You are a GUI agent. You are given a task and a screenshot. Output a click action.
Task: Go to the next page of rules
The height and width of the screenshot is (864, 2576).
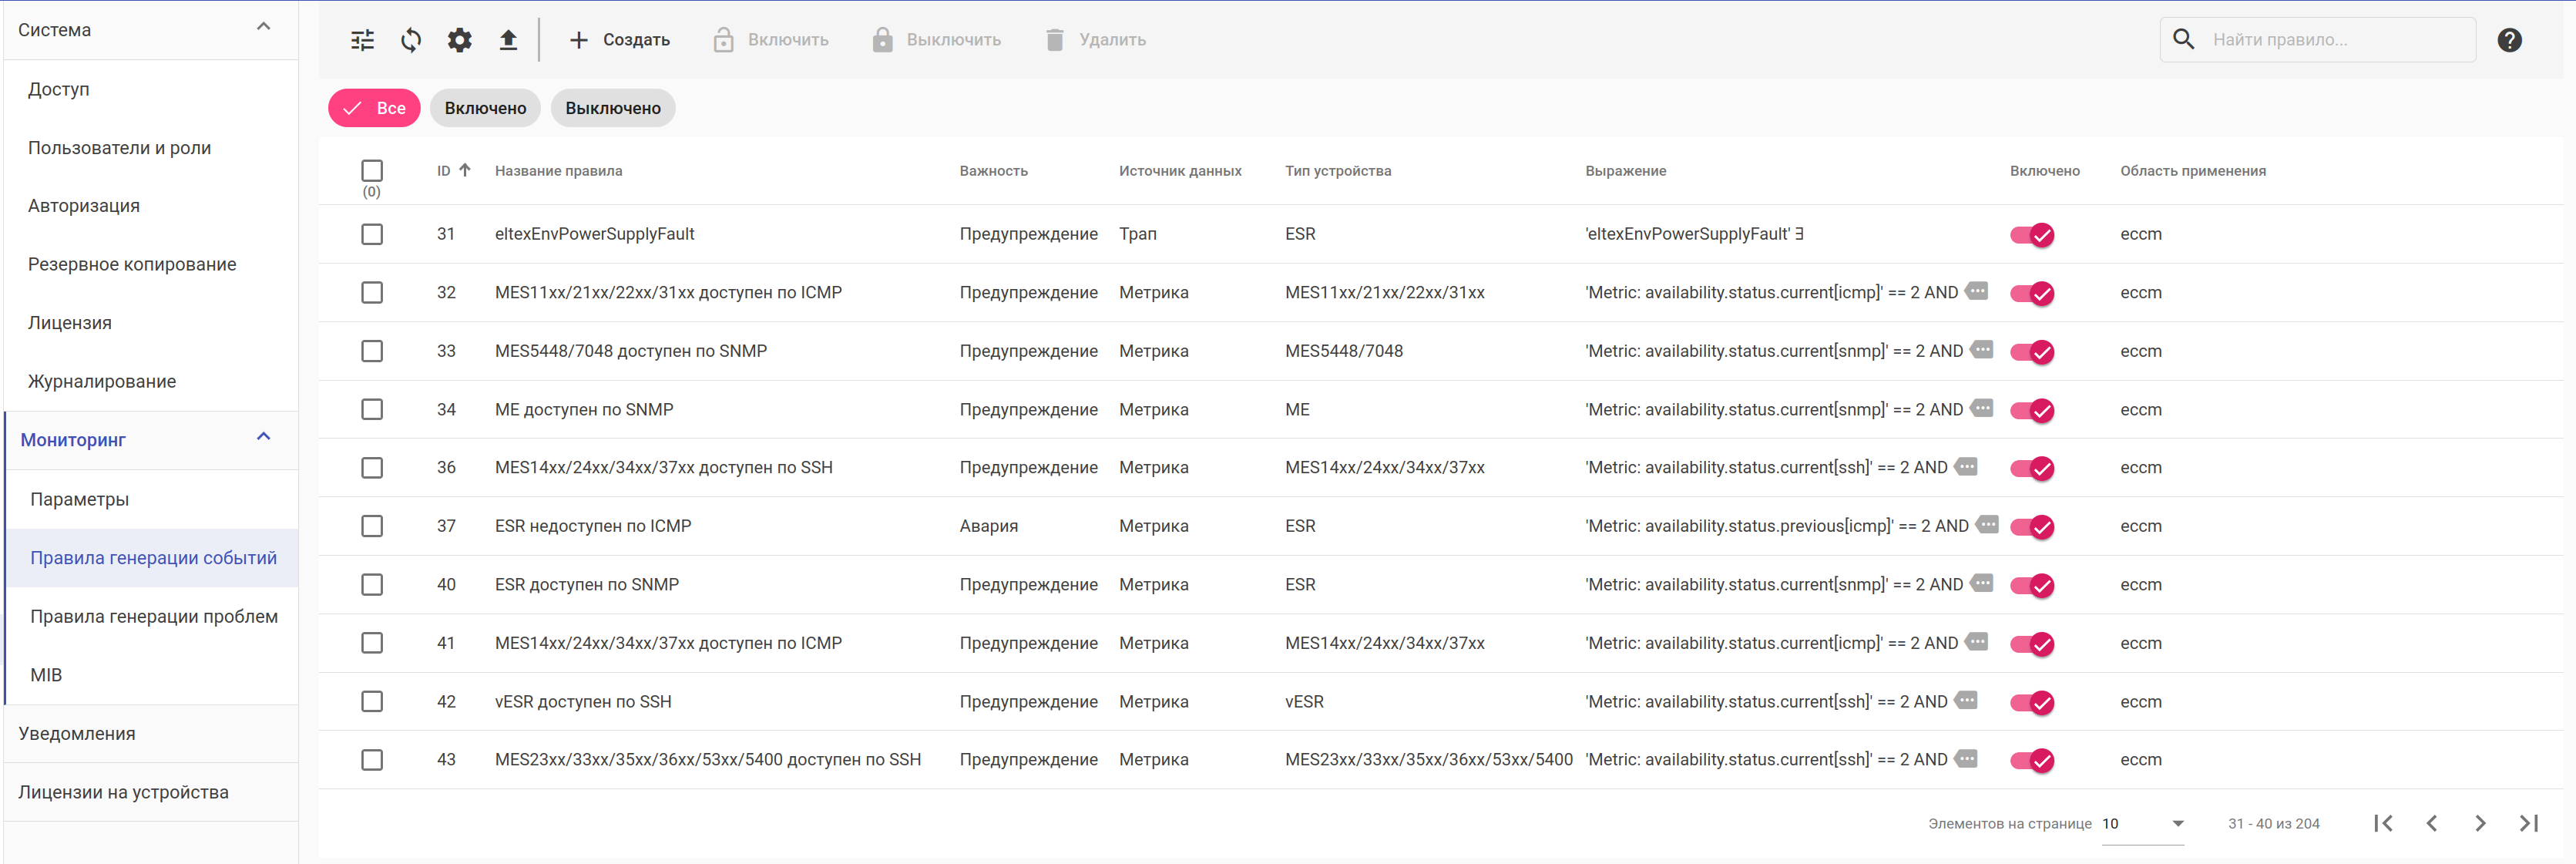point(2480,823)
